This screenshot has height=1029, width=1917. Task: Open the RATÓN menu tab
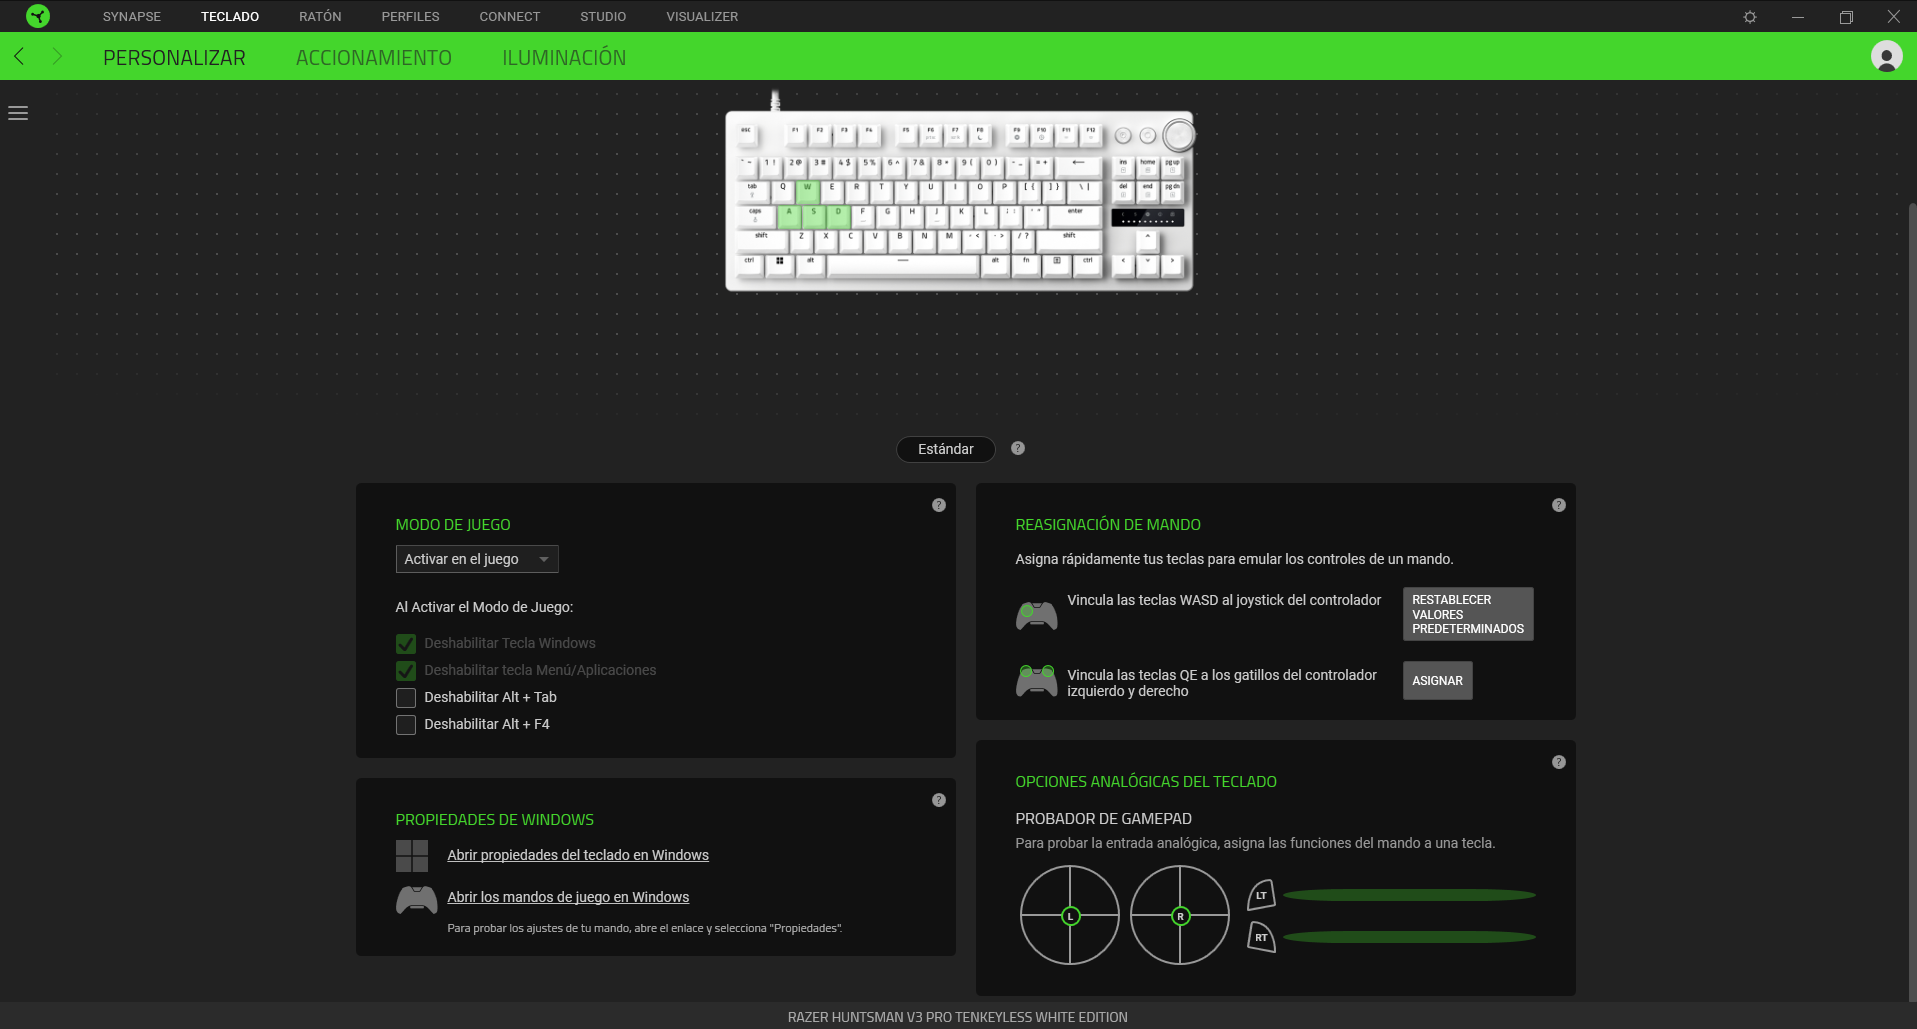320,17
